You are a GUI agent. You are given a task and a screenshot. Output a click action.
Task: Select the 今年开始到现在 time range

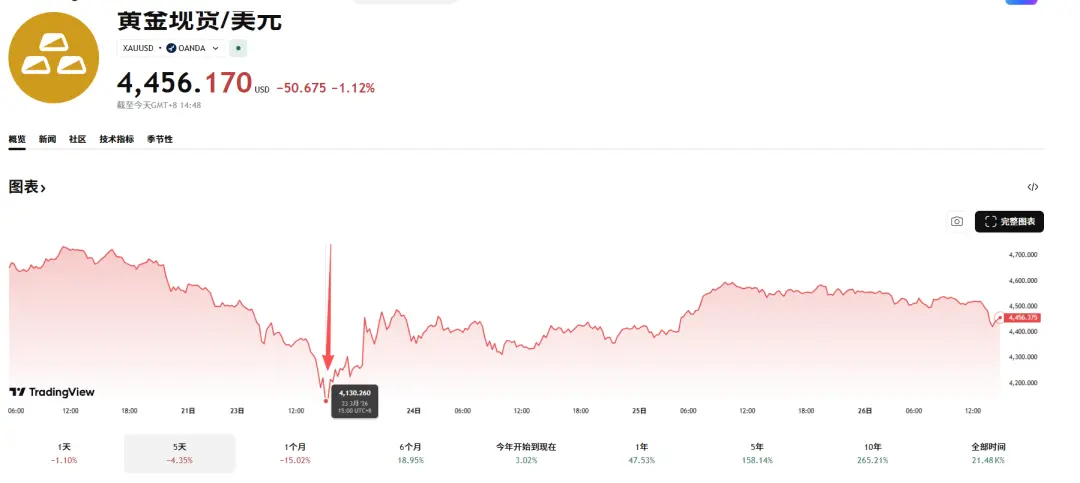pos(526,452)
